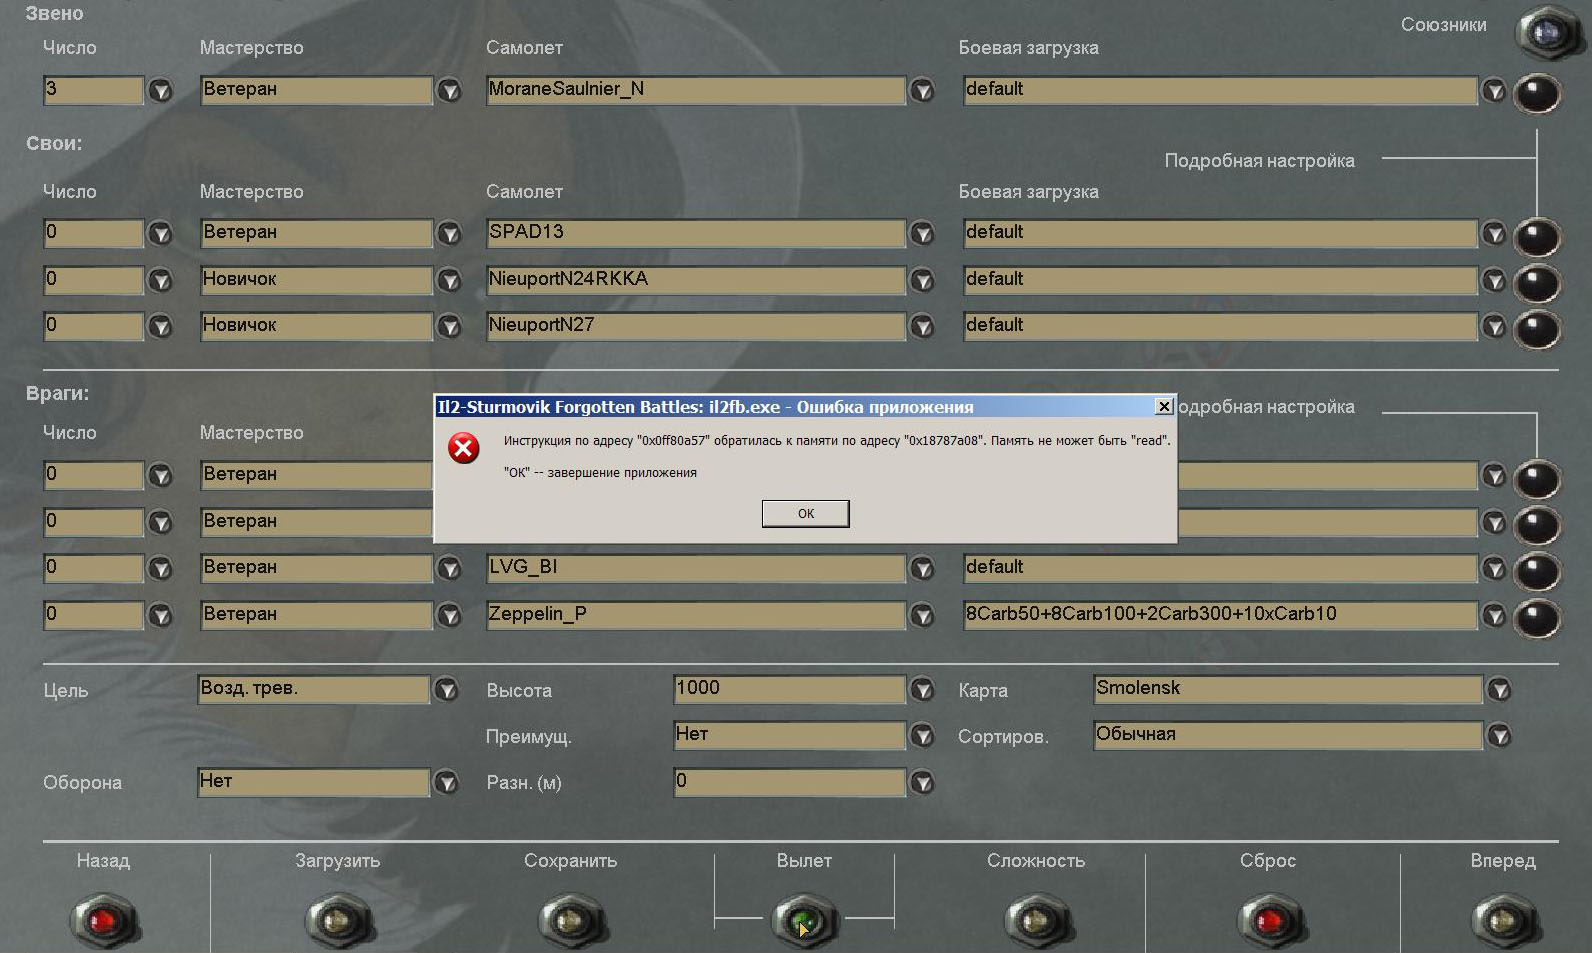
Task: Click the LVG_BI aircraft field
Action: coord(696,568)
